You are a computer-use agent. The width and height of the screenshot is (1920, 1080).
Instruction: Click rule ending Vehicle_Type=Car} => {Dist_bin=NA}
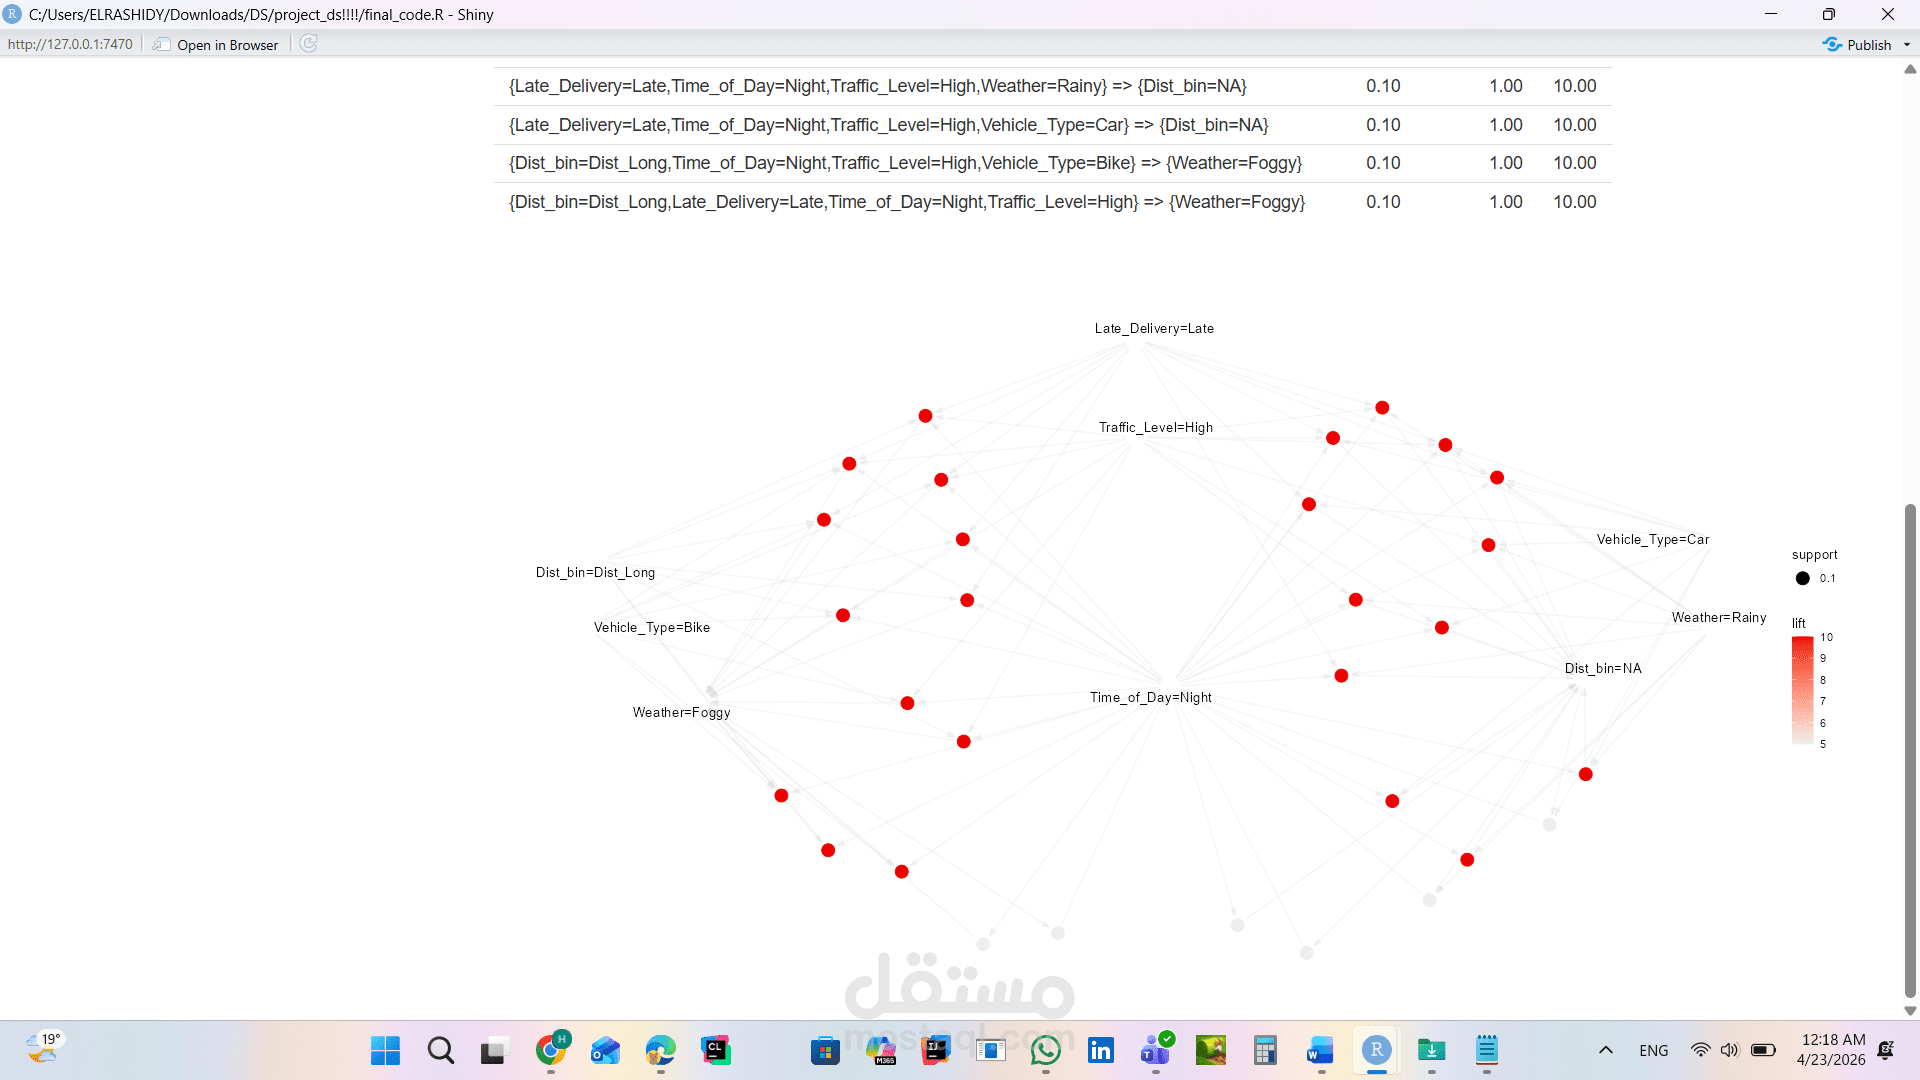click(x=889, y=125)
